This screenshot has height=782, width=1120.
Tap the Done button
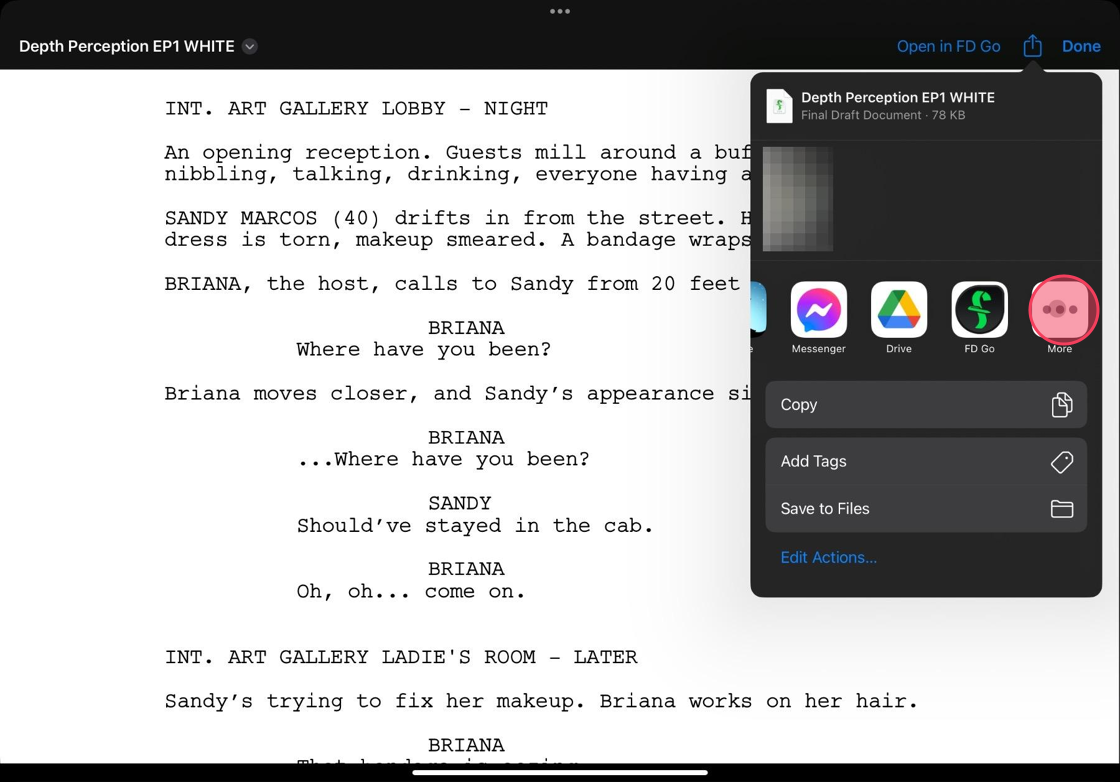[1081, 46]
